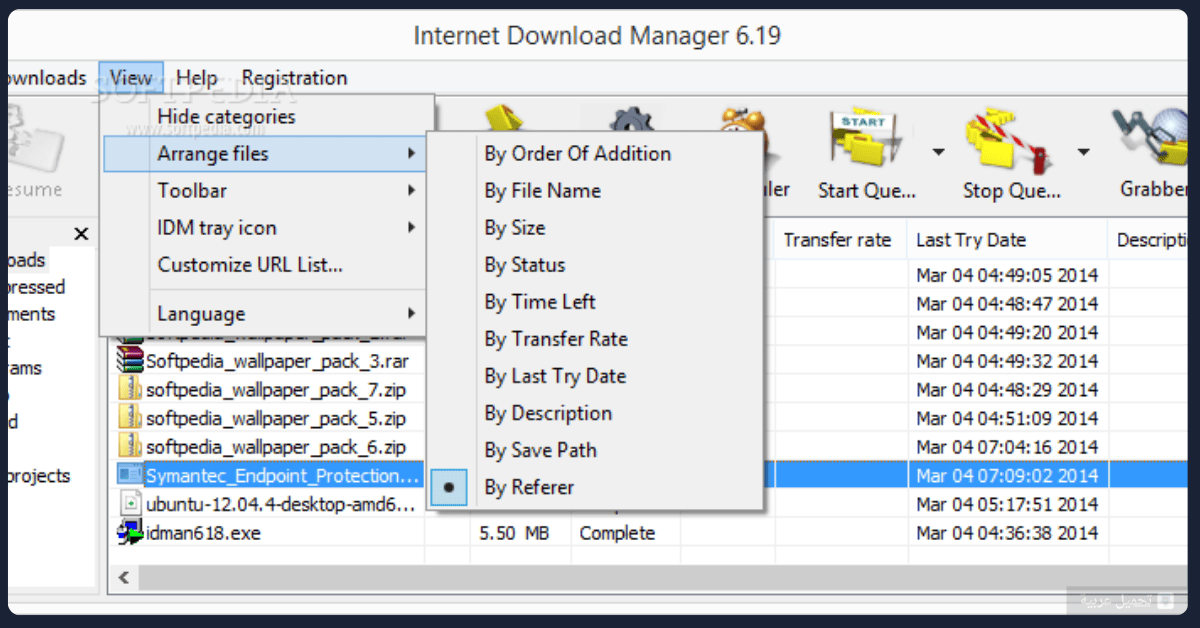This screenshot has height=628, width=1200.
Task: Select the By Referer radio bullet
Action: 449,488
